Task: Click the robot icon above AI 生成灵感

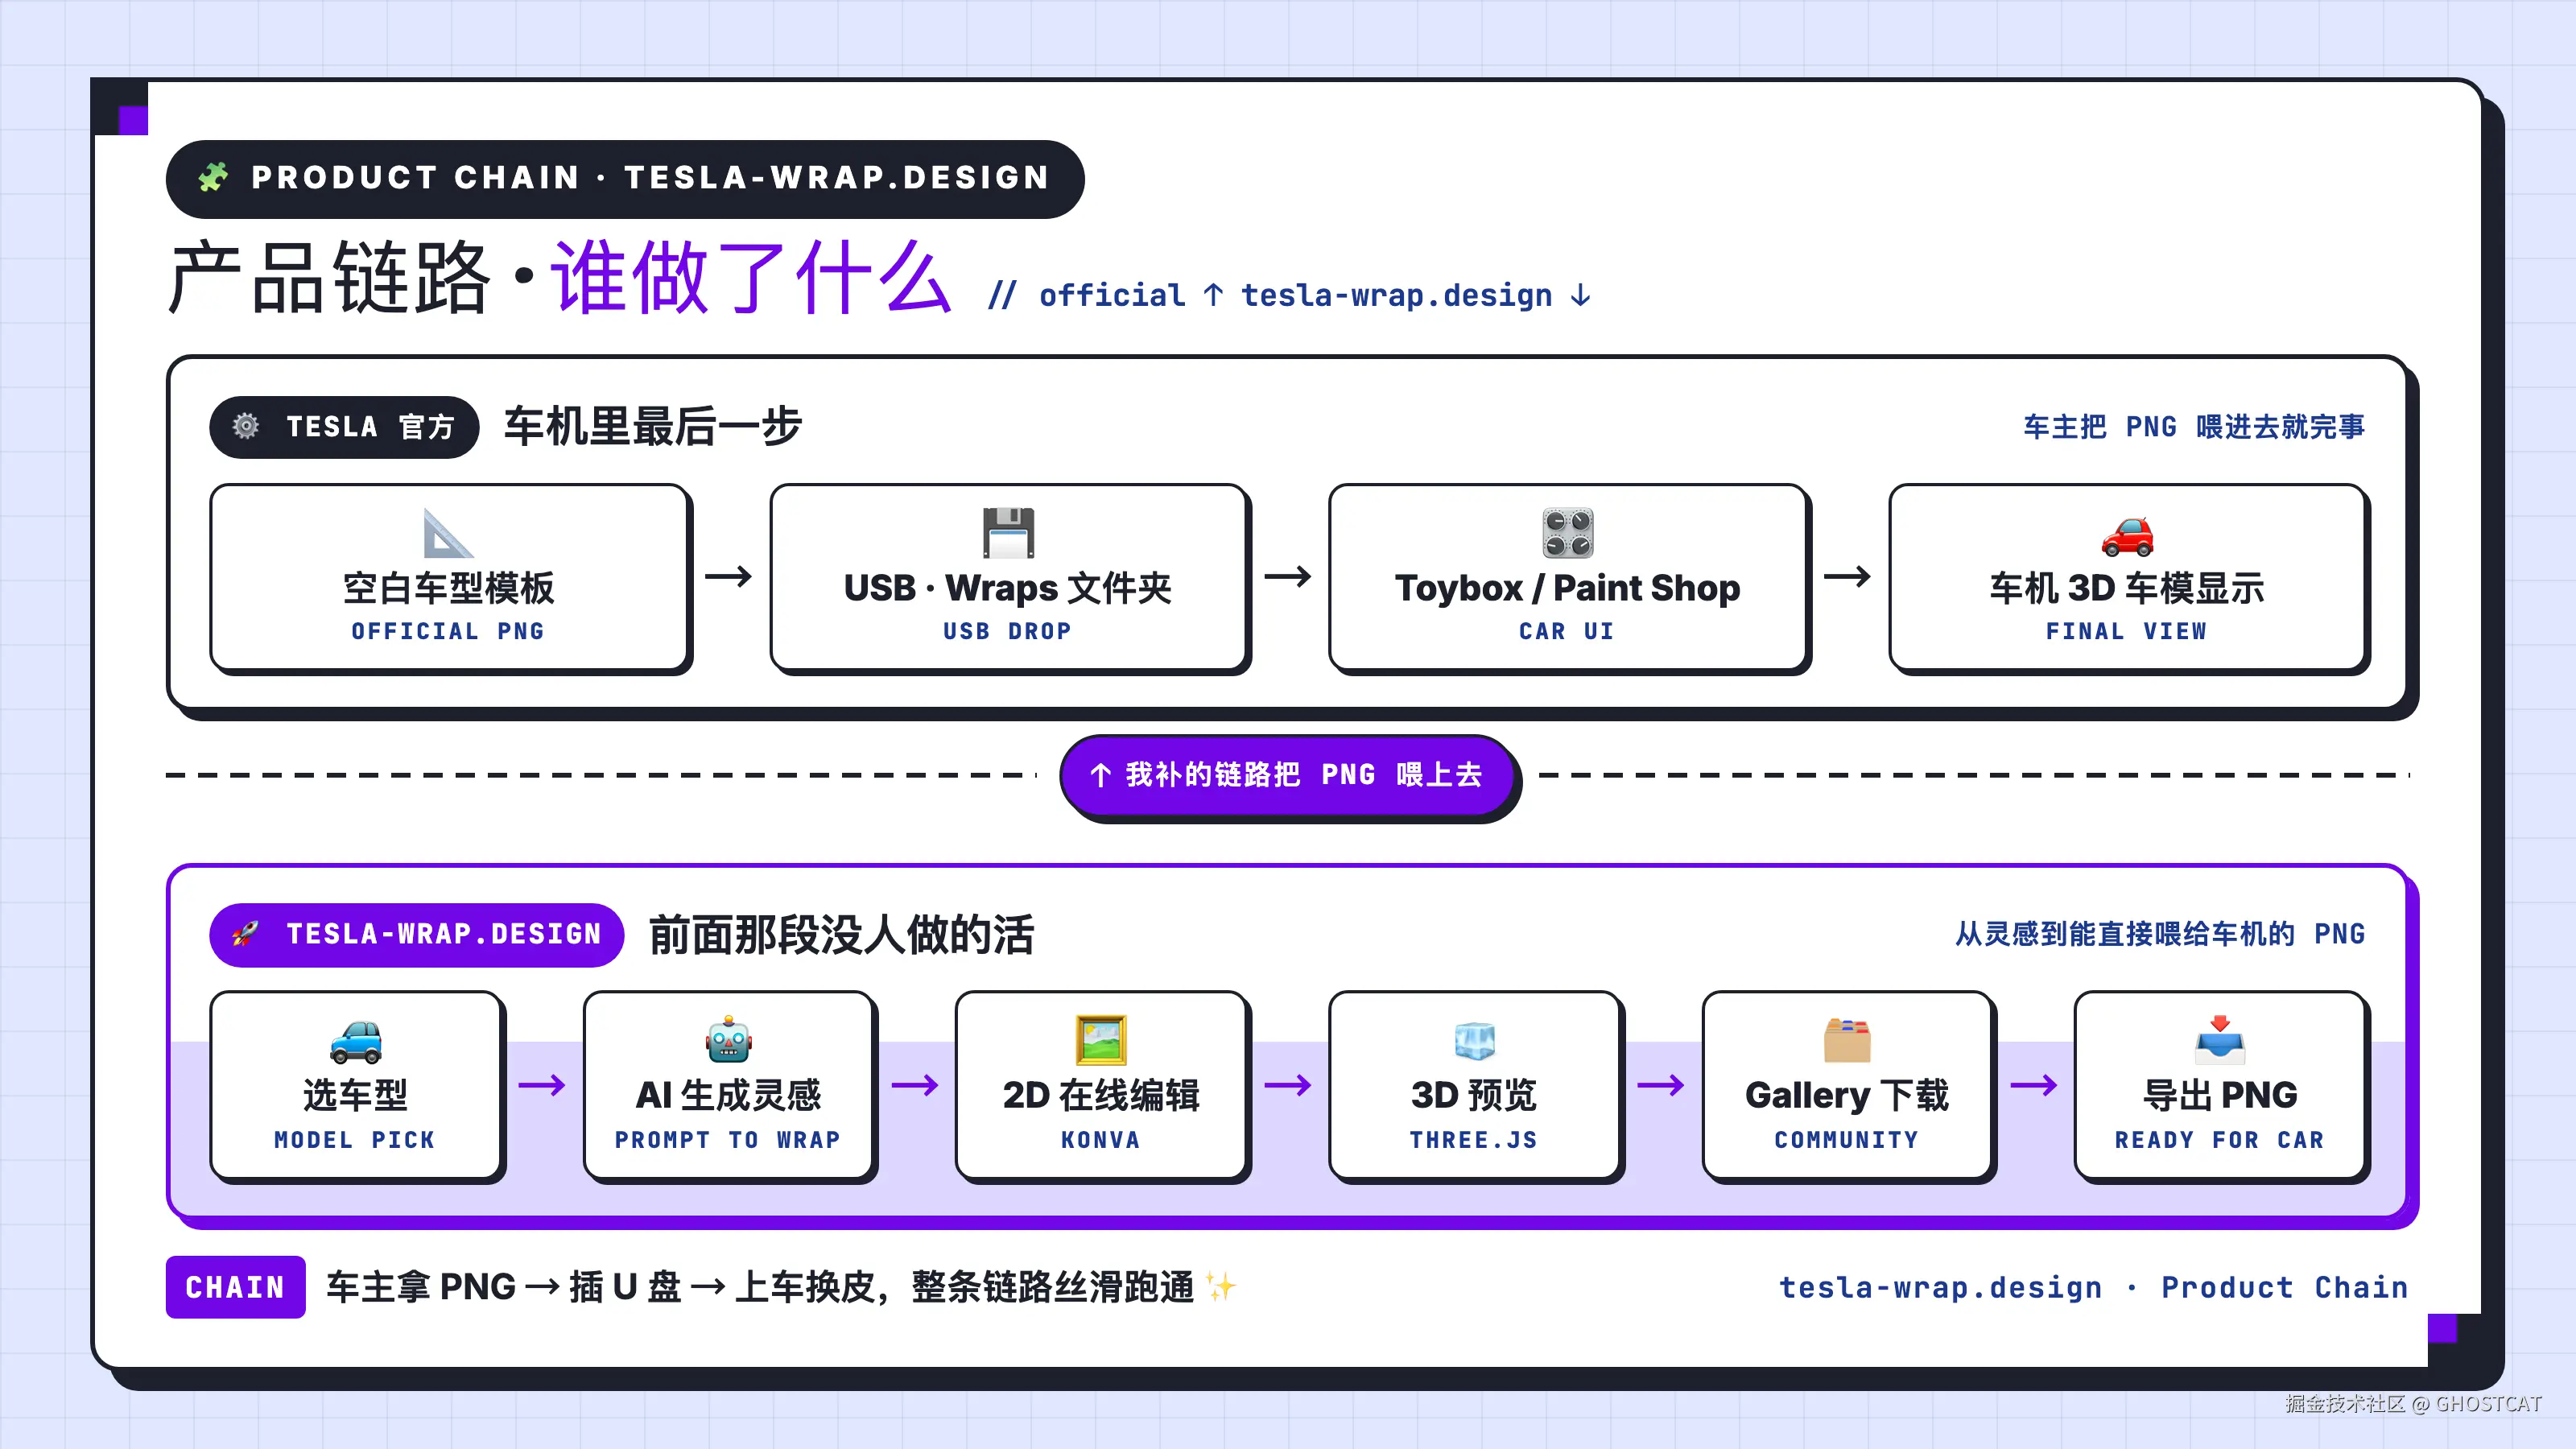Action: [x=728, y=1041]
